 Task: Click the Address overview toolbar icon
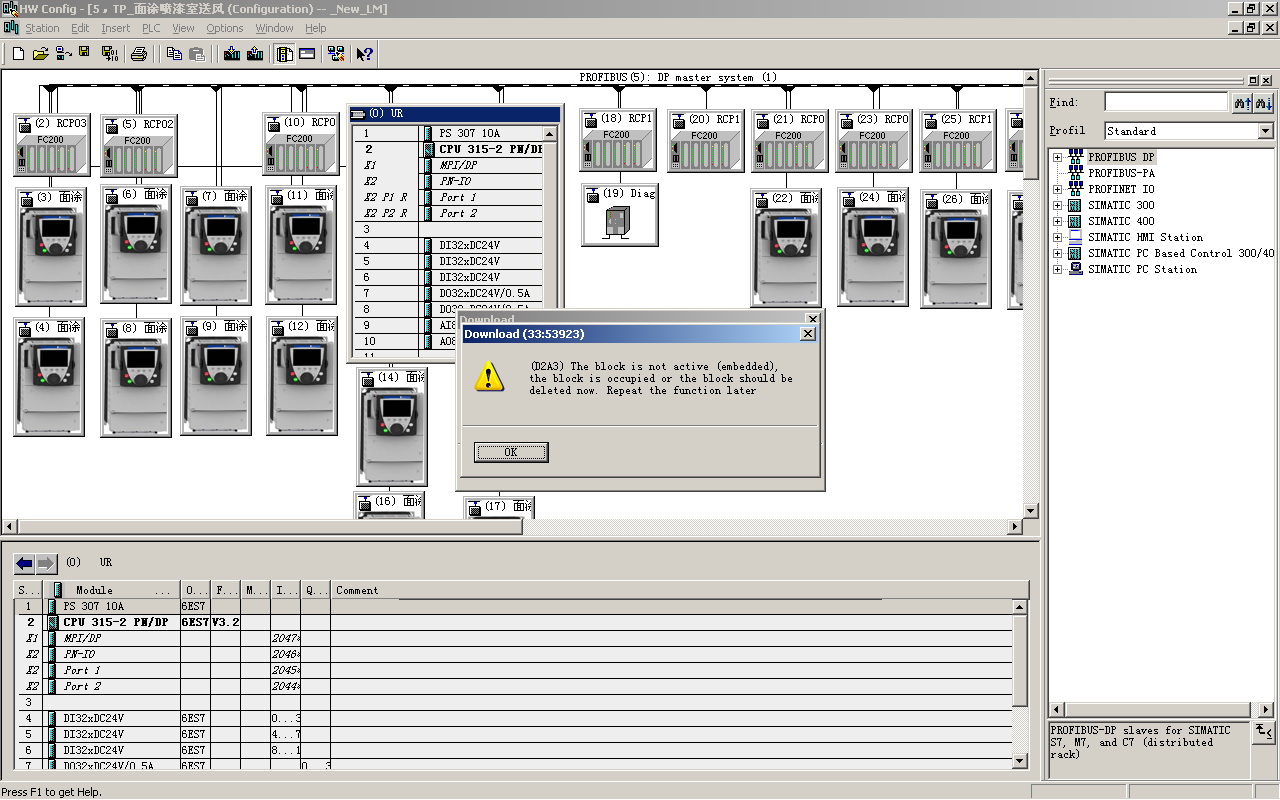(x=307, y=54)
